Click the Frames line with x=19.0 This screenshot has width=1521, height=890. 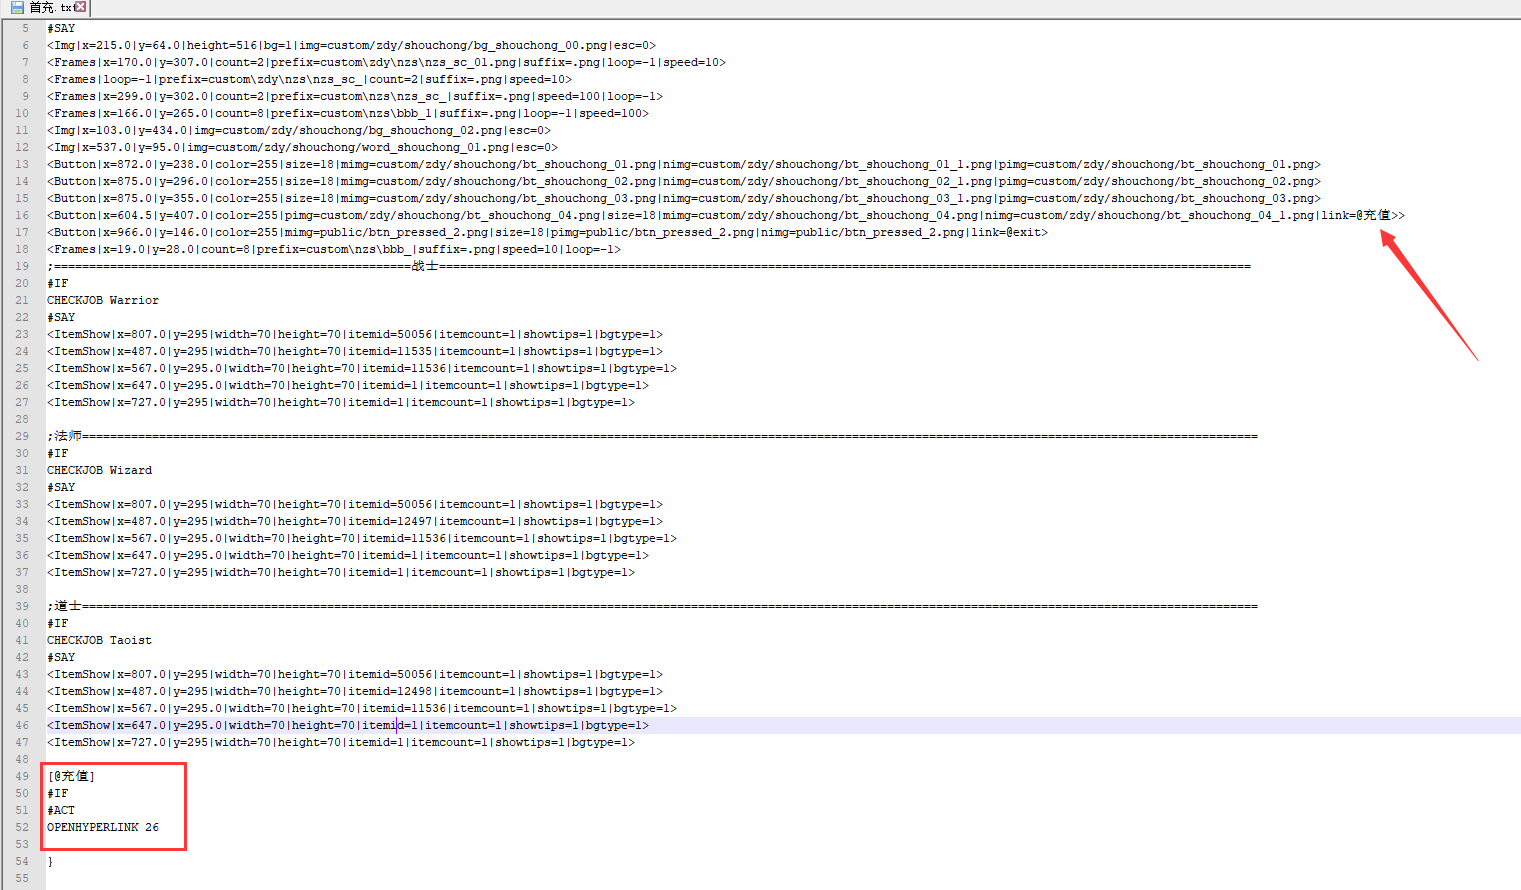pyautogui.click(x=334, y=249)
